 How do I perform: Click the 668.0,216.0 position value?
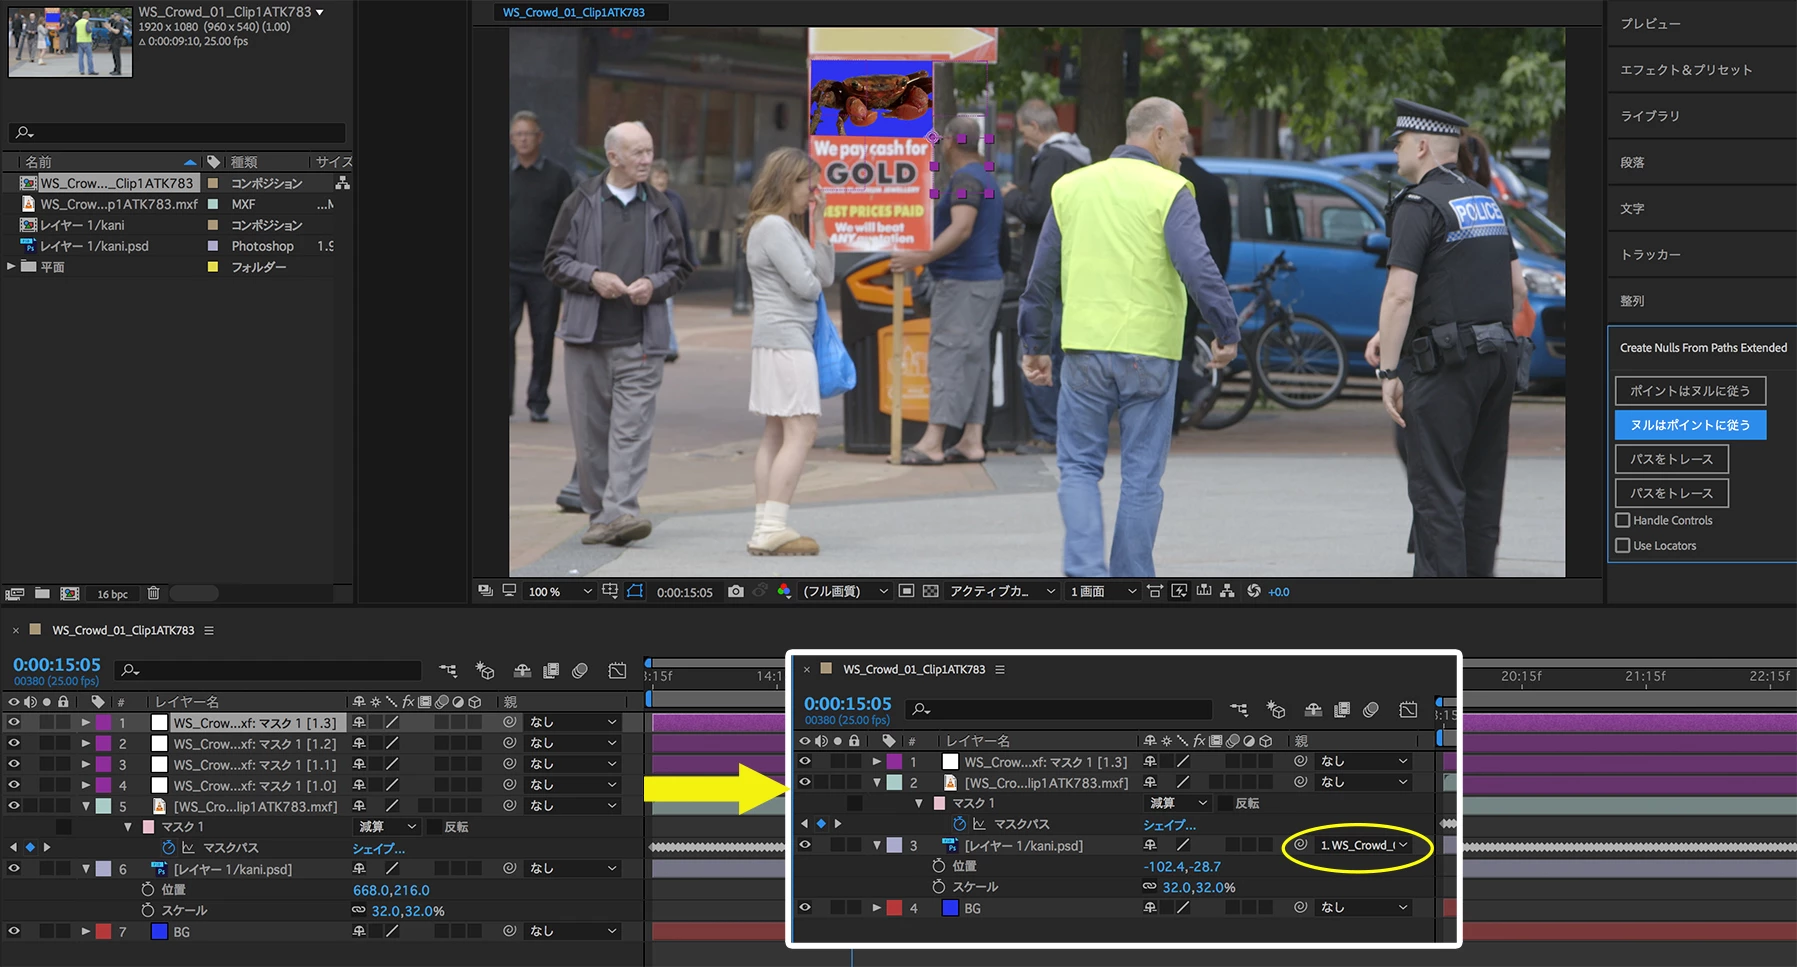coord(391,890)
